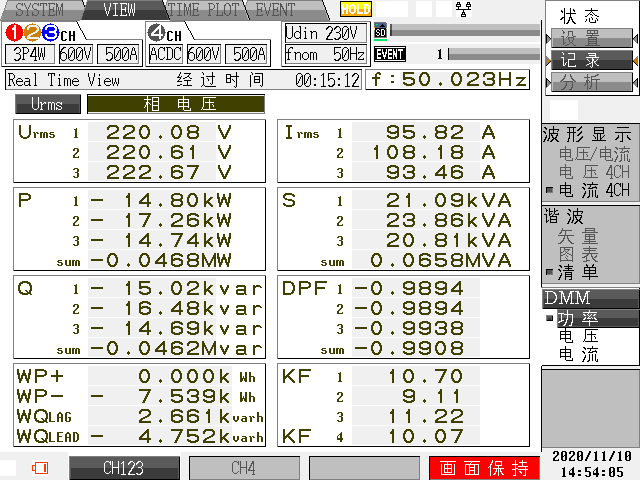
Task: Open the 相电压 voltage type selector
Action: (175, 104)
